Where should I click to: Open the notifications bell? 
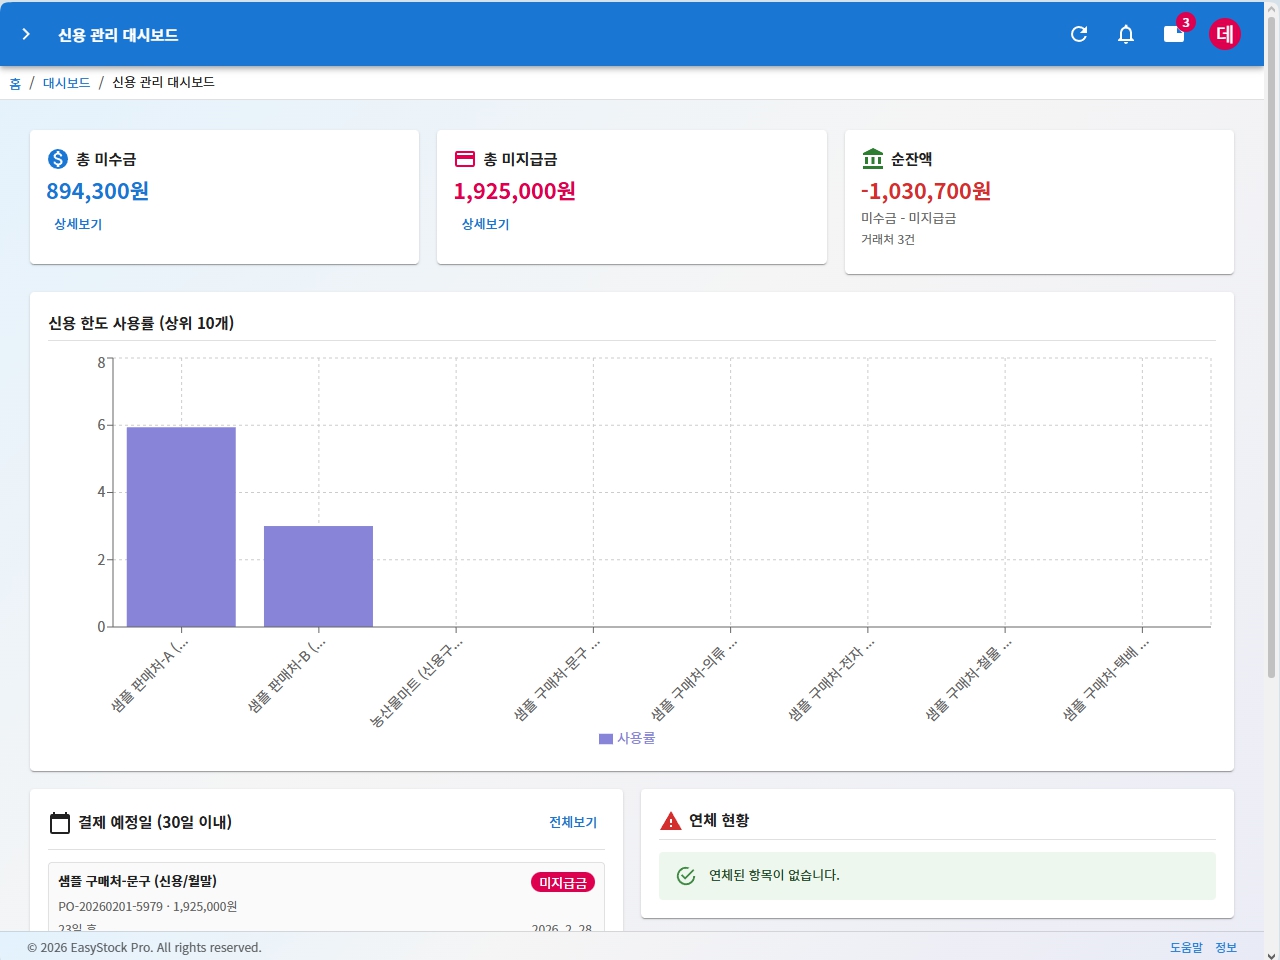click(1126, 34)
